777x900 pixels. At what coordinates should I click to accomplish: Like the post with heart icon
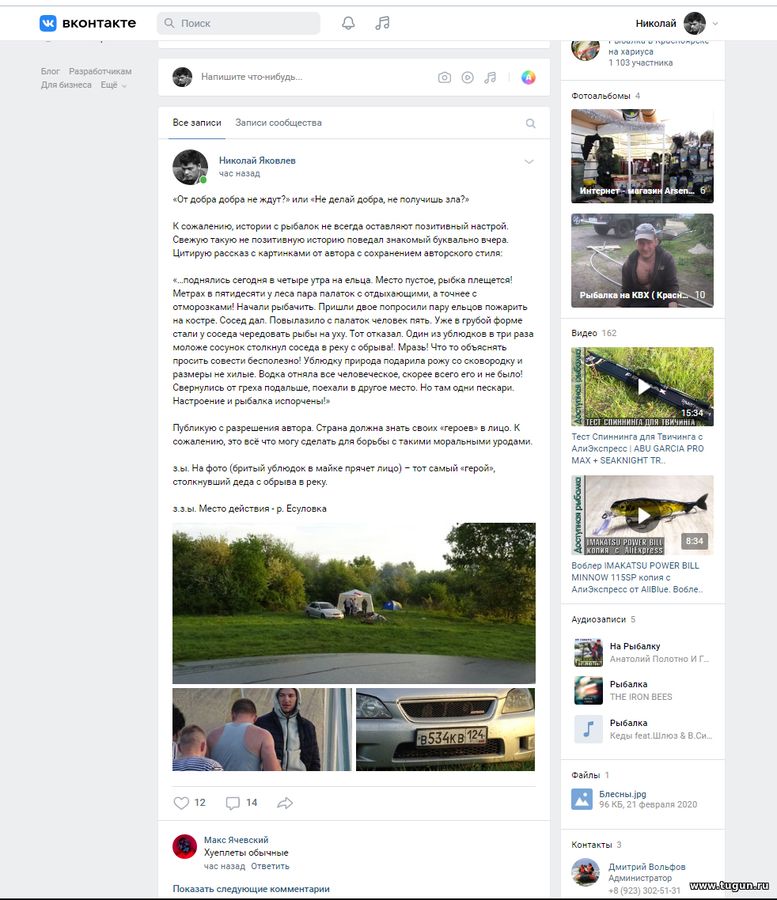coord(181,803)
